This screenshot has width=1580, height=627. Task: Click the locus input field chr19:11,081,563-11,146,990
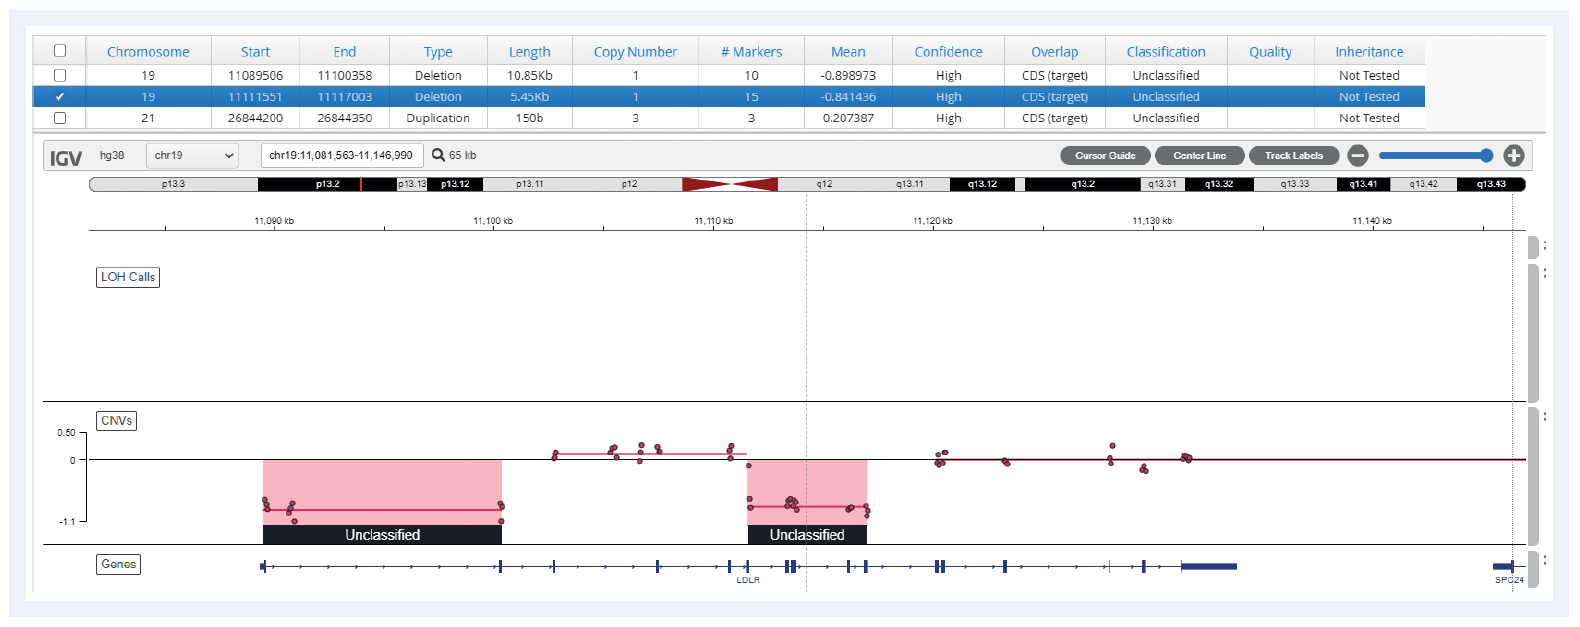pos(342,155)
